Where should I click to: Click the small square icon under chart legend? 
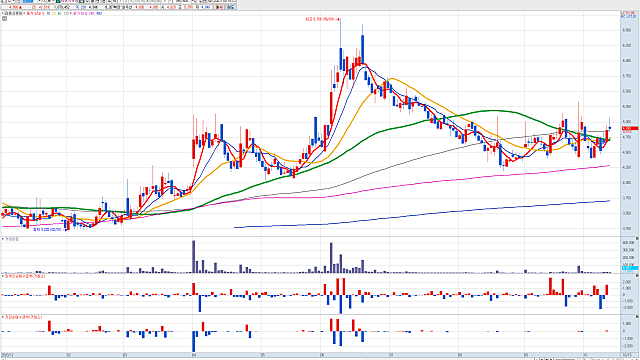coord(4,18)
